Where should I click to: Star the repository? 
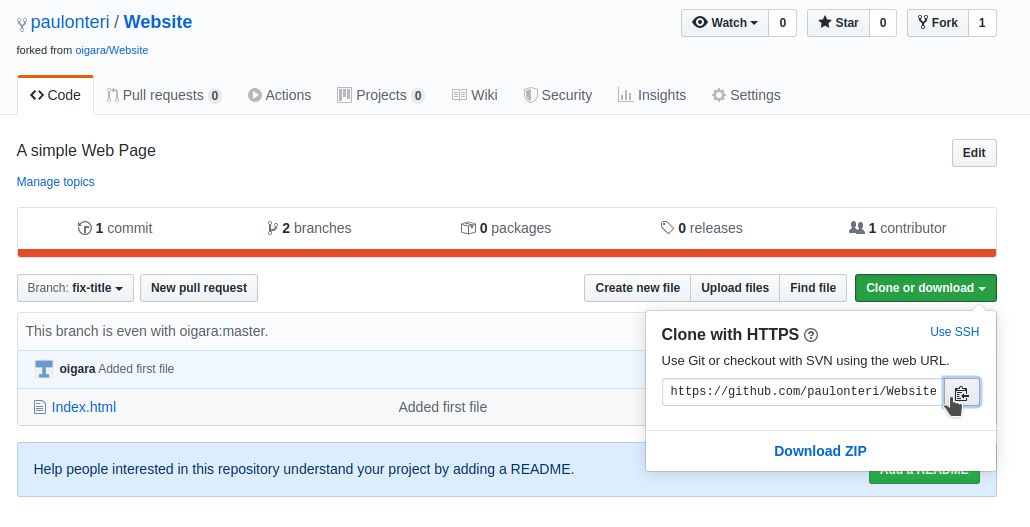(x=838, y=23)
